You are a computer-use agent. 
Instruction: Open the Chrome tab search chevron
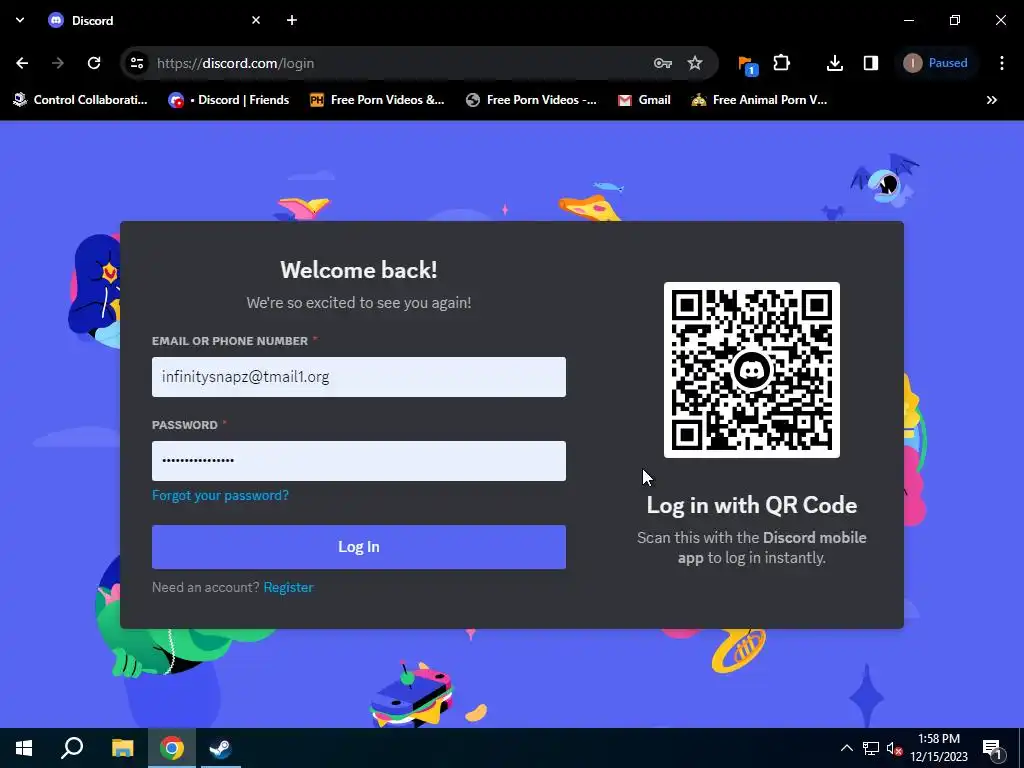[x=20, y=20]
